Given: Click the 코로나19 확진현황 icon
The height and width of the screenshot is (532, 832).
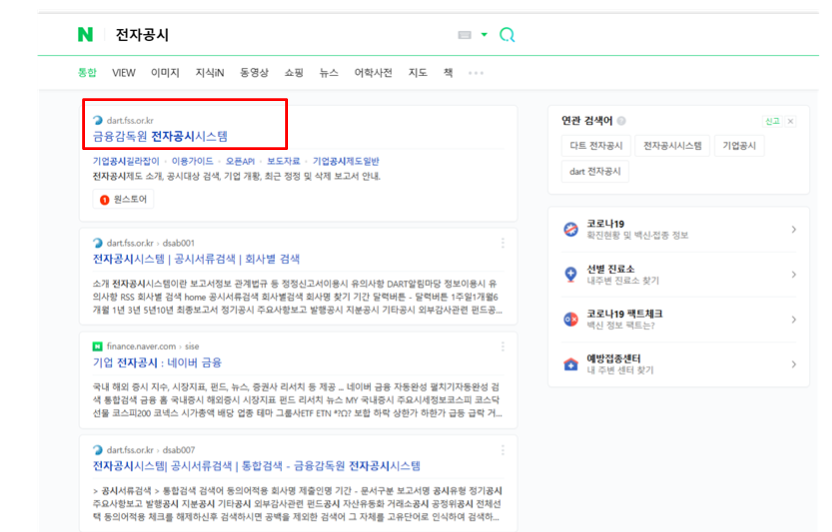Looking at the screenshot, I should [570, 229].
